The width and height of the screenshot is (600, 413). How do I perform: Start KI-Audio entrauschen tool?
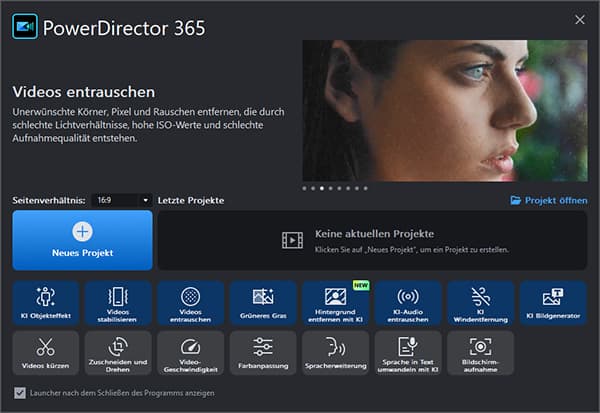(408, 303)
